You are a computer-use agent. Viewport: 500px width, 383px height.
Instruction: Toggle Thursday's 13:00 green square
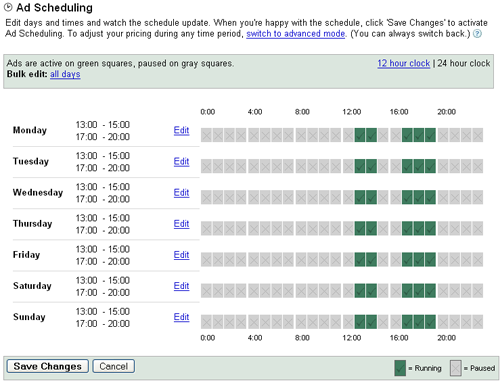(360, 228)
